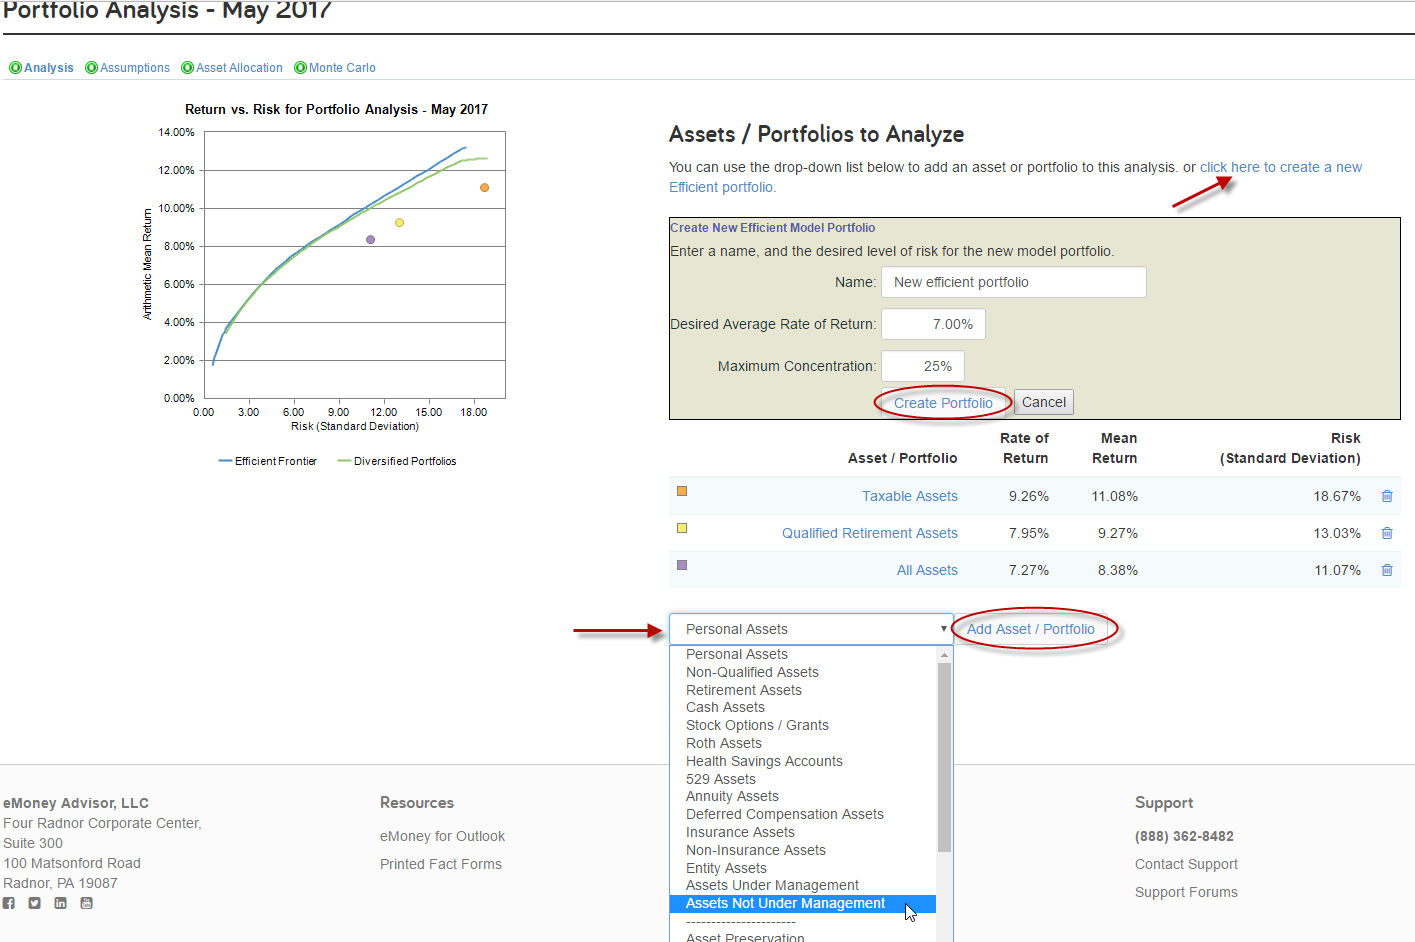Open the Contact Support link
Image resolution: width=1415 pixels, height=942 pixels.
pos(1186,864)
